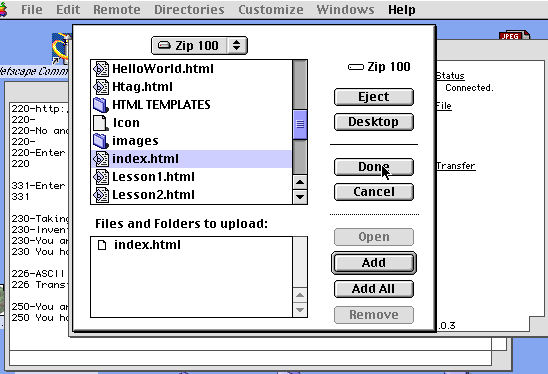Screen dimensions: 548x374
Task: Click the greyed-out Remove button
Action: coord(374,315)
